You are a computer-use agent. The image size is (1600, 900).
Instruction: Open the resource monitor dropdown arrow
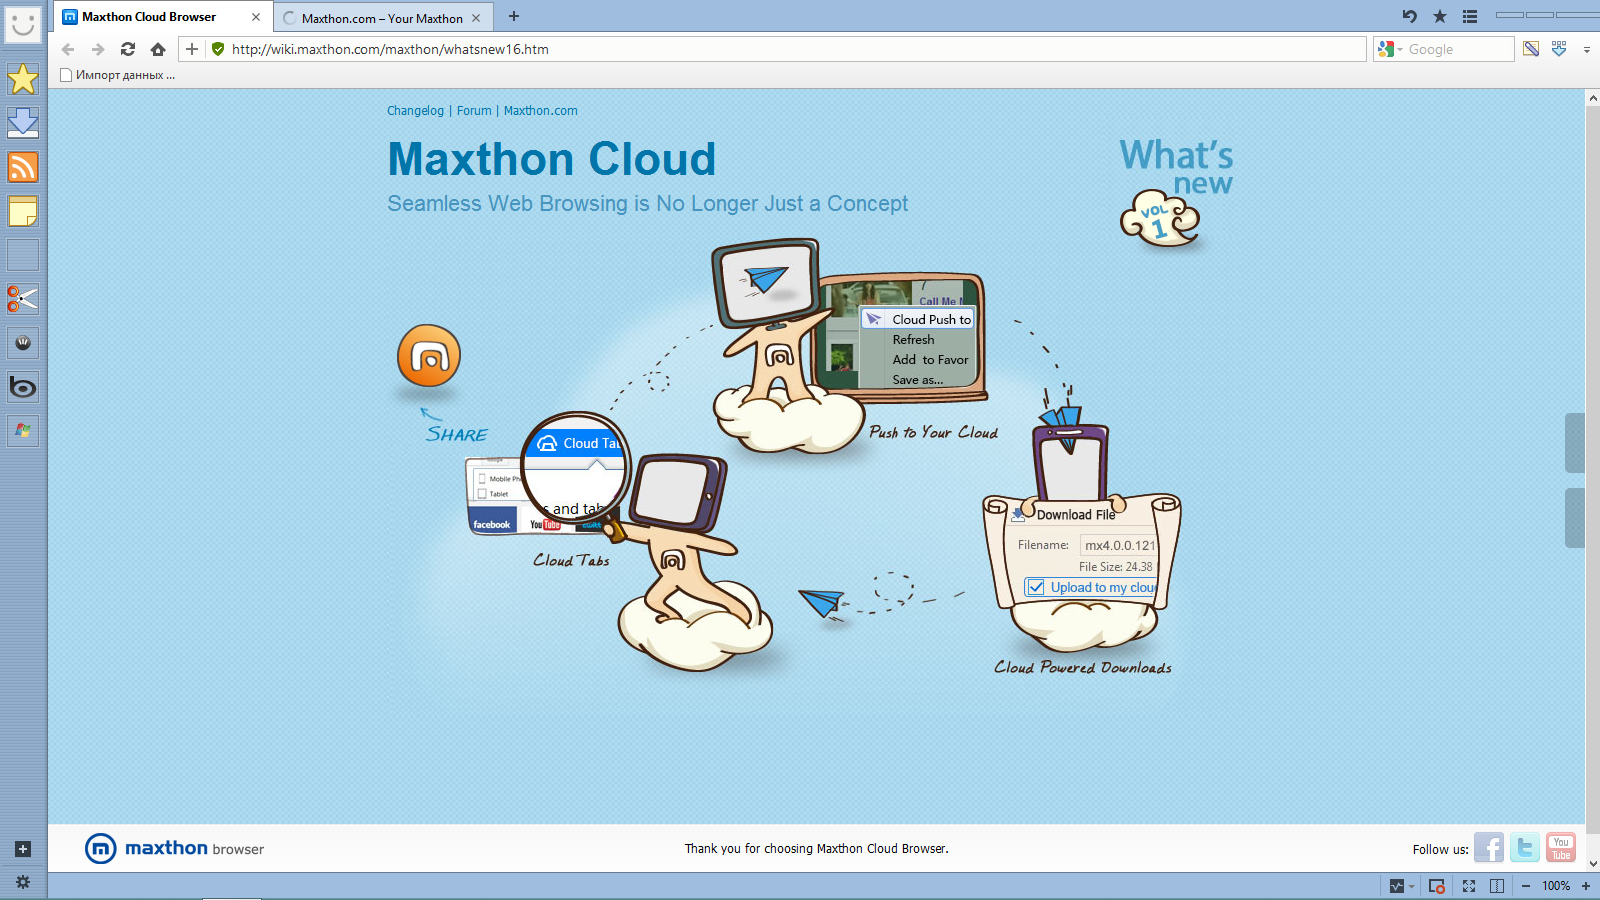tap(1411, 887)
